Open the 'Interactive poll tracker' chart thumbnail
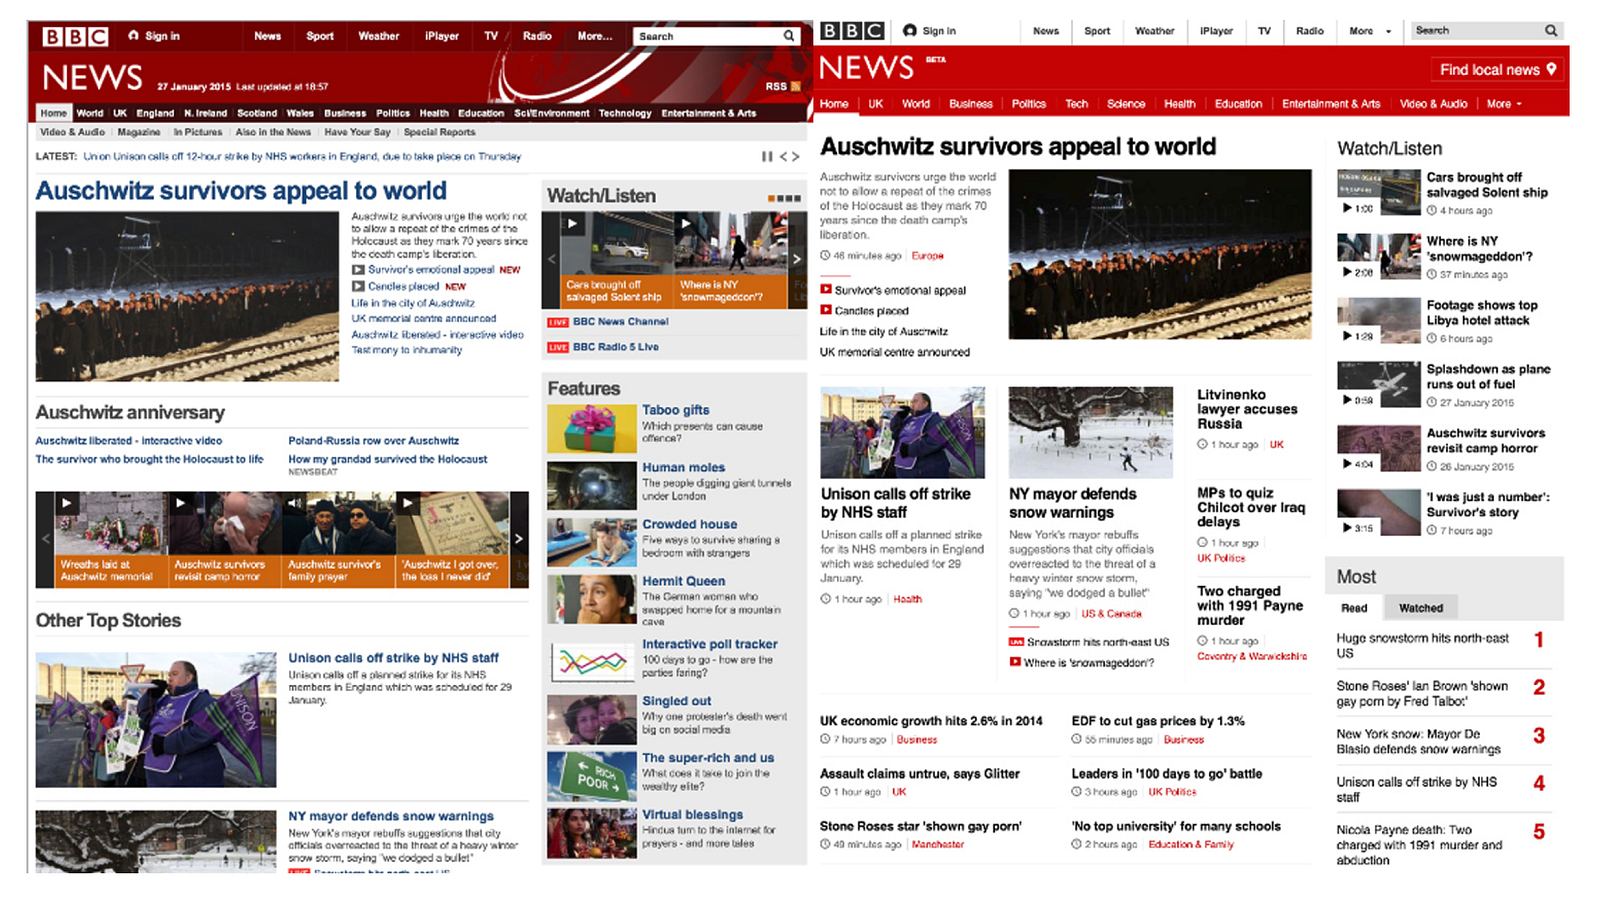Screen dimensions: 1600x905 click(592, 662)
